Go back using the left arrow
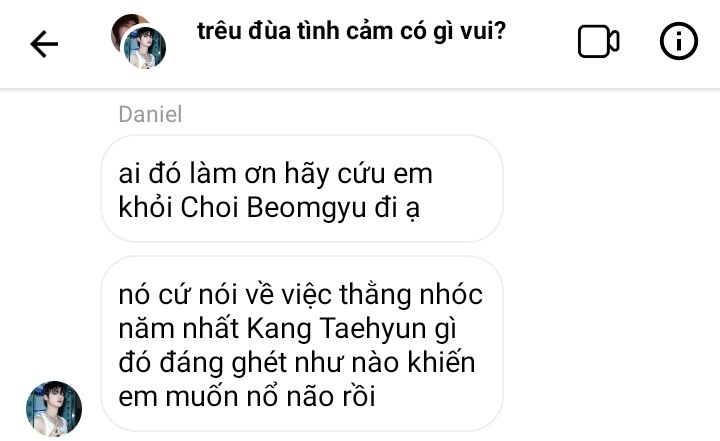The width and height of the screenshot is (720, 441). [x=44, y=44]
